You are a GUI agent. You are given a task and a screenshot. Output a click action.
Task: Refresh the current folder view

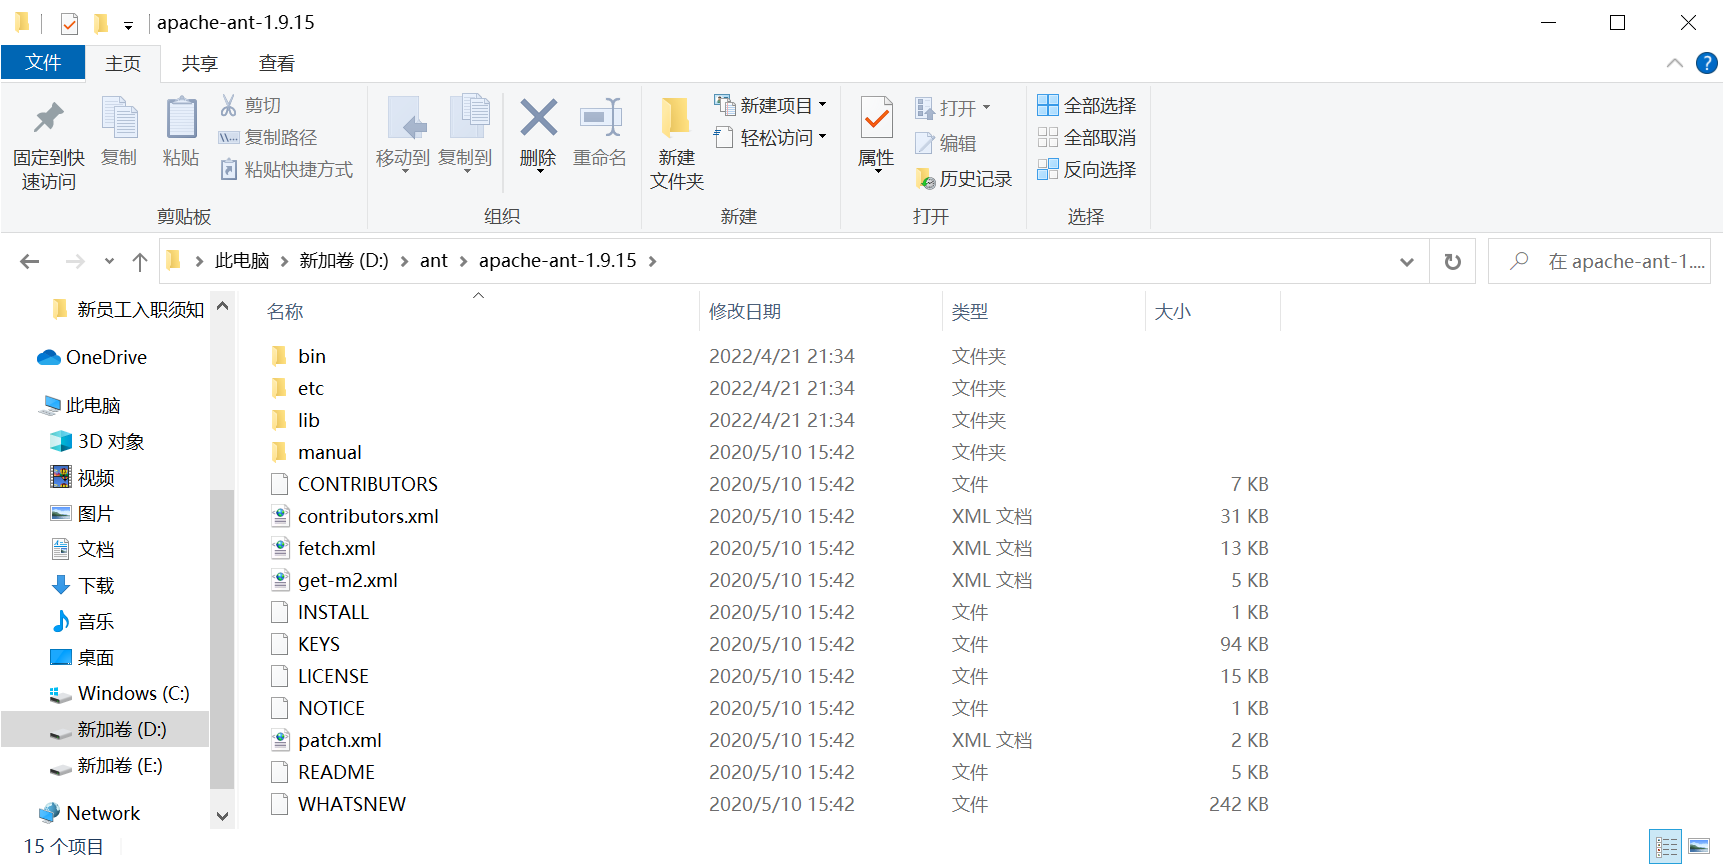click(1452, 261)
